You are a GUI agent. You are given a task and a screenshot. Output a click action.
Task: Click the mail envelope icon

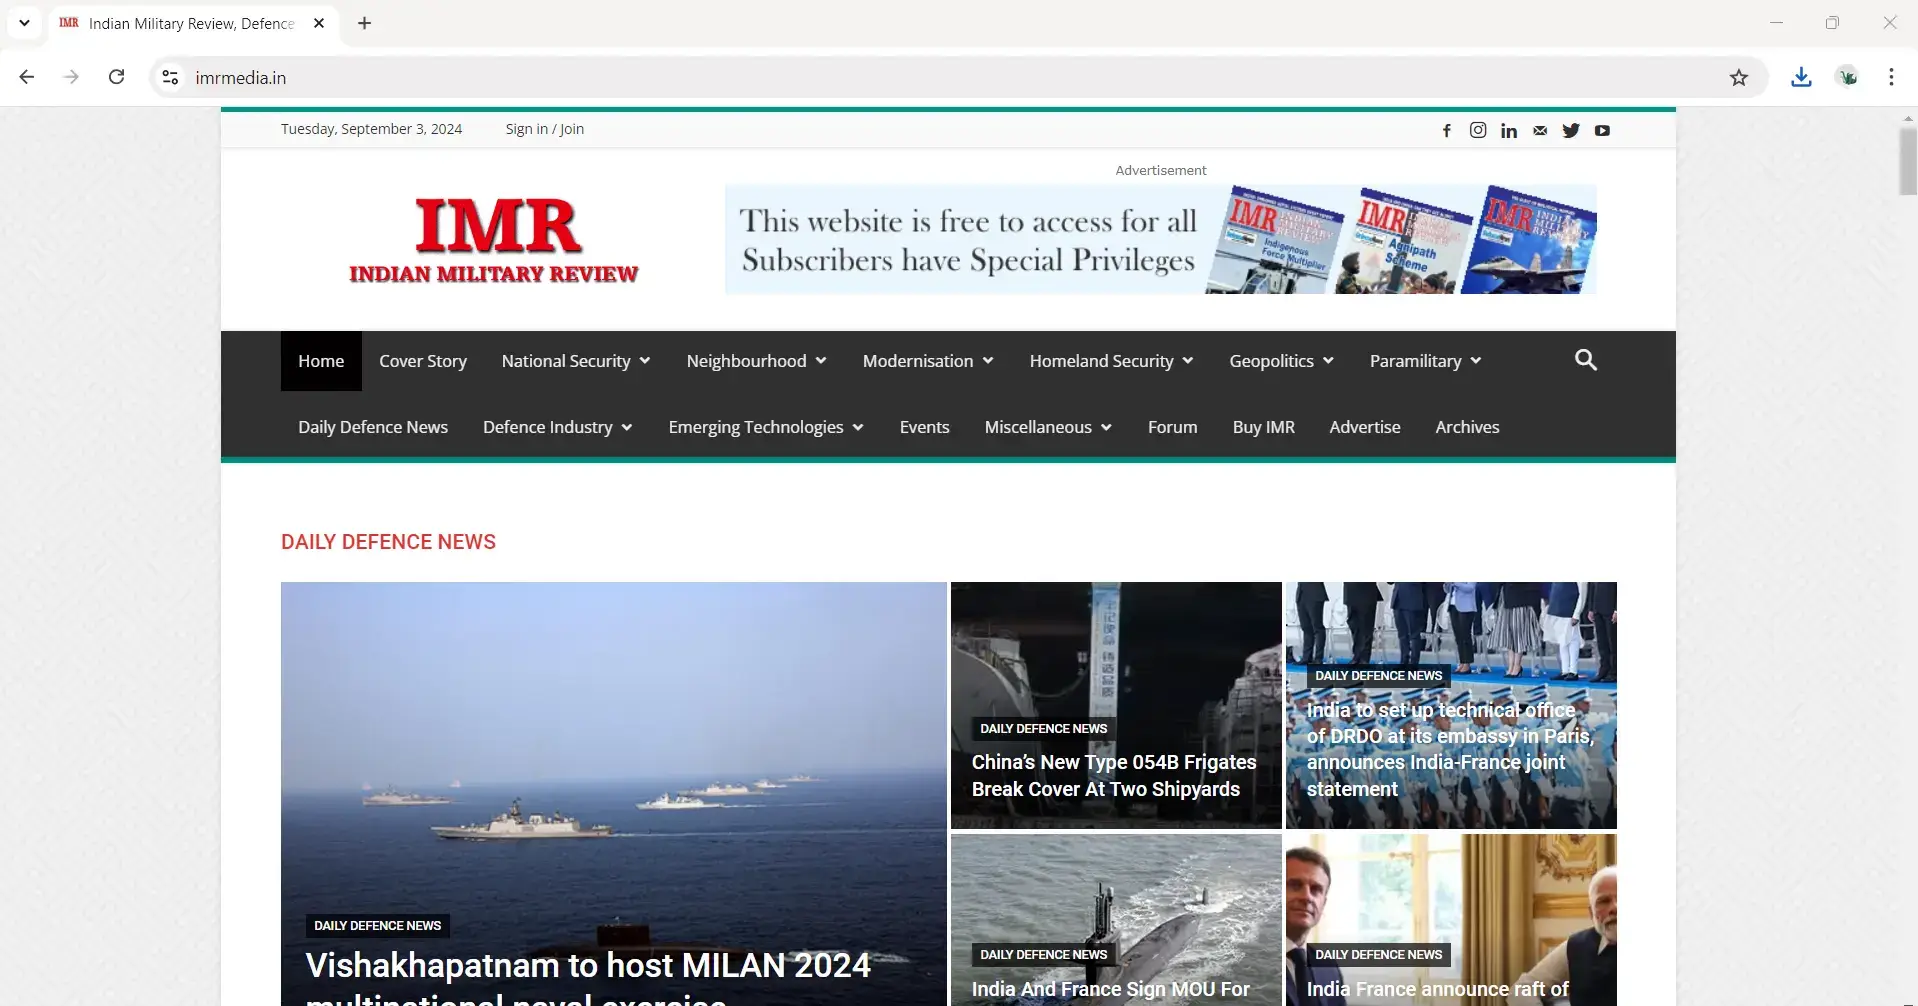(x=1540, y=130)
